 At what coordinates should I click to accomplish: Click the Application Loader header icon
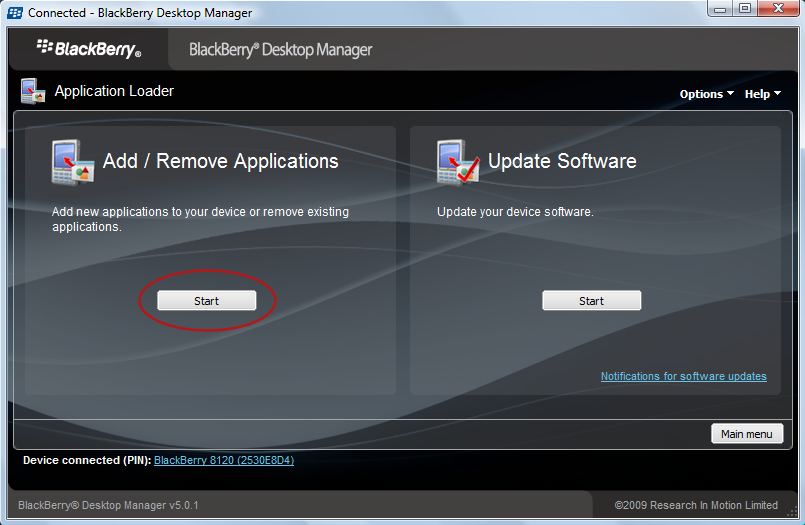pyautogui.click(x=33, y=91)
